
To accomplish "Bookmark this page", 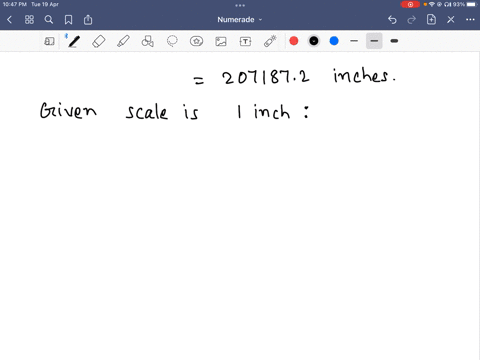I will pos(68,20).
